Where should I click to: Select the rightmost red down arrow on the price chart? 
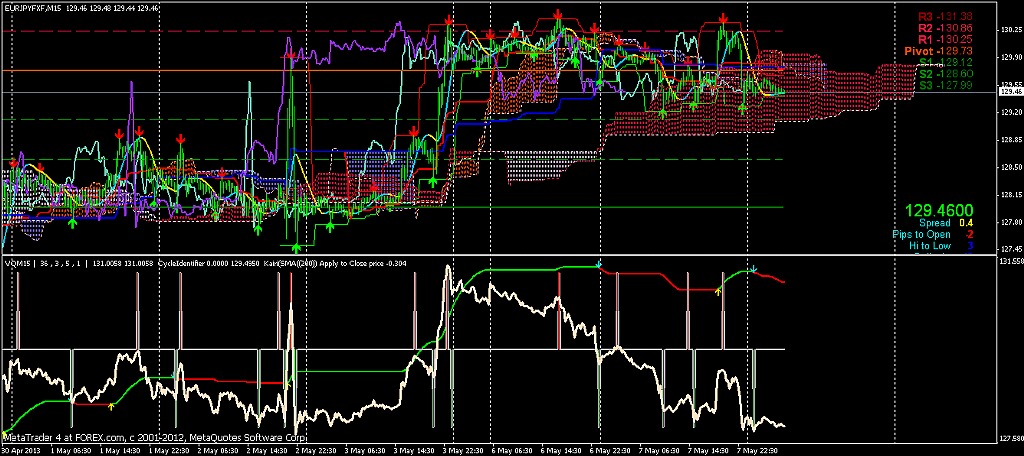(723, 18)
